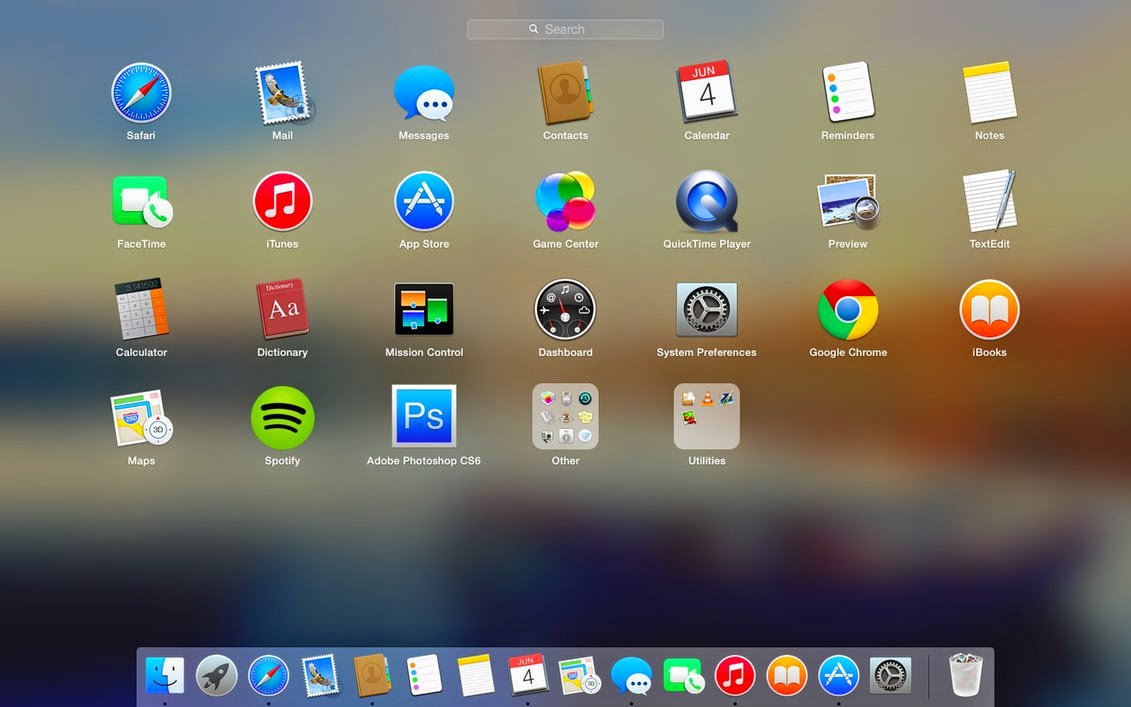Expand the Other apps folder
Viewport: 1131px width, 707px height.
(565, 416)
